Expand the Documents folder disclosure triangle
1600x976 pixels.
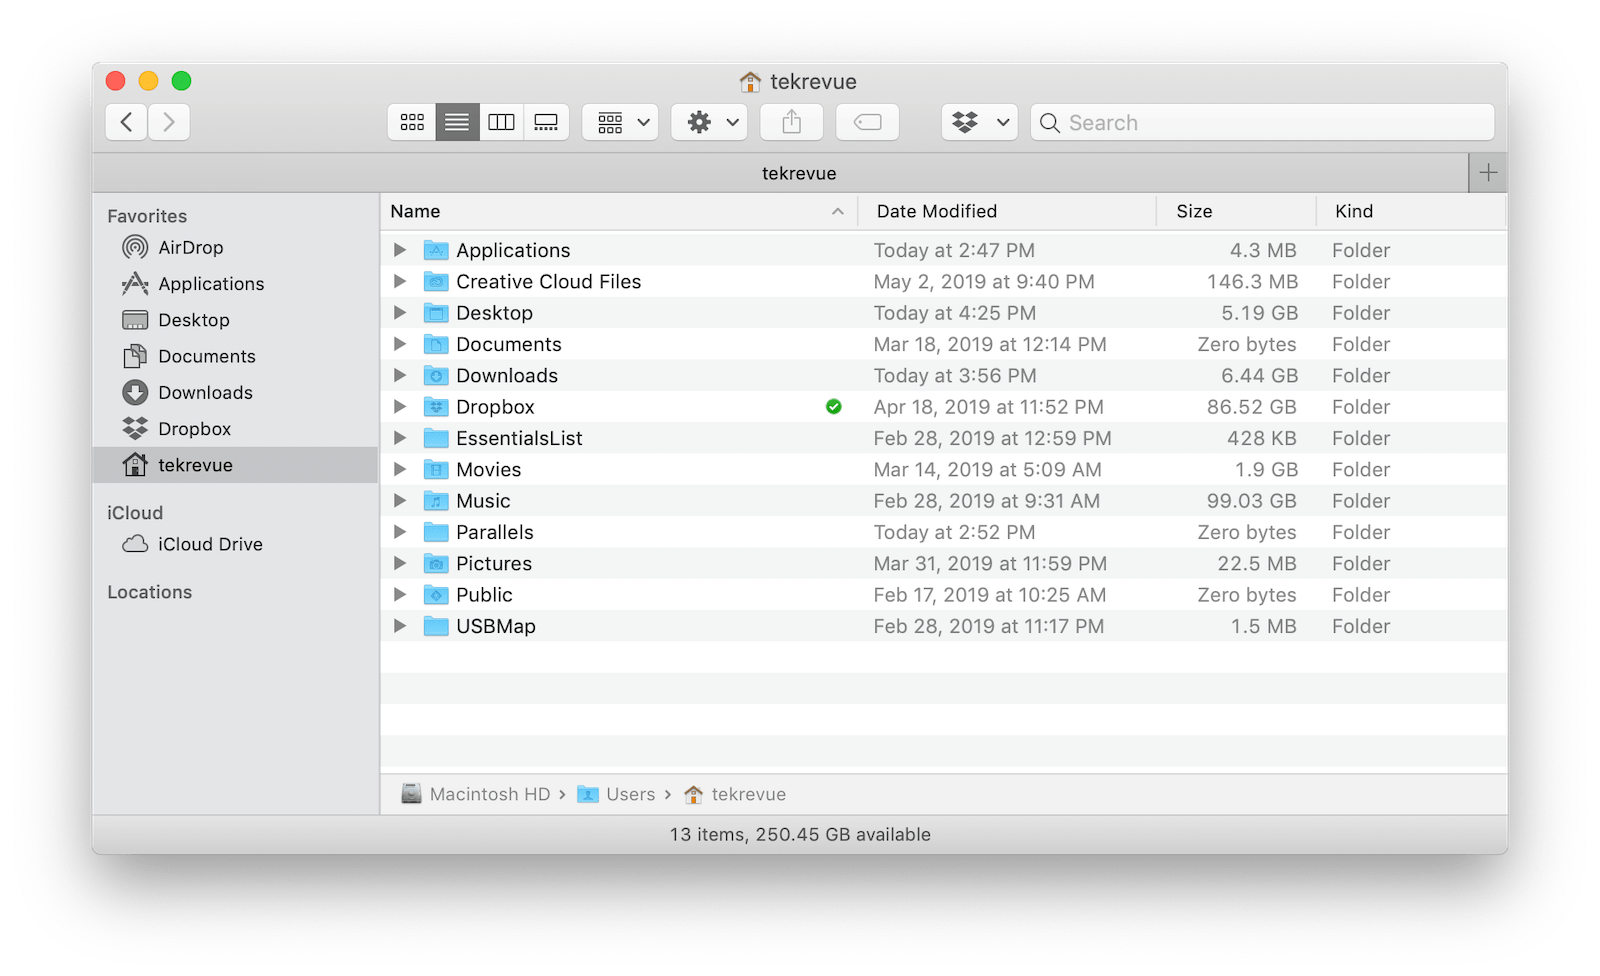[400, 344]
